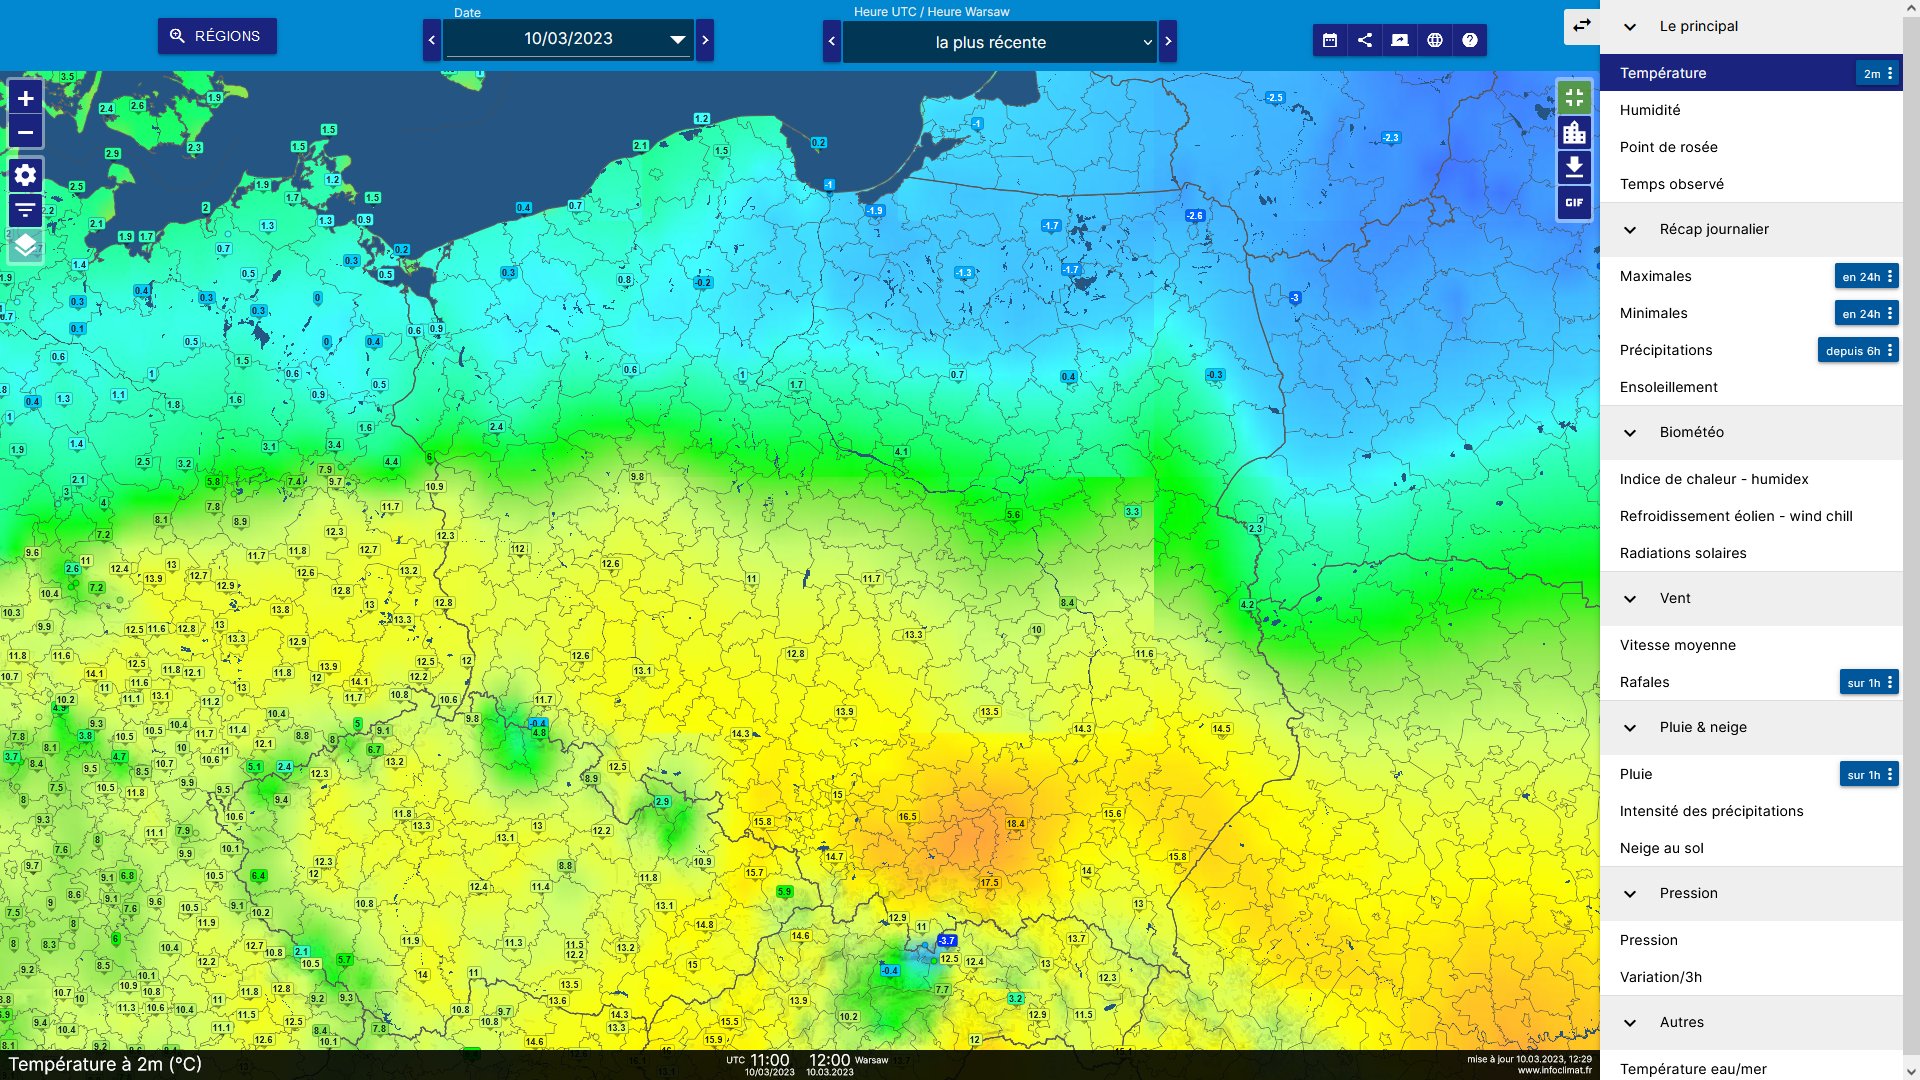Viewport: 1920px width, 1080px height.
Task: Go to the next date arrow
Action: (x=705, y=40)
